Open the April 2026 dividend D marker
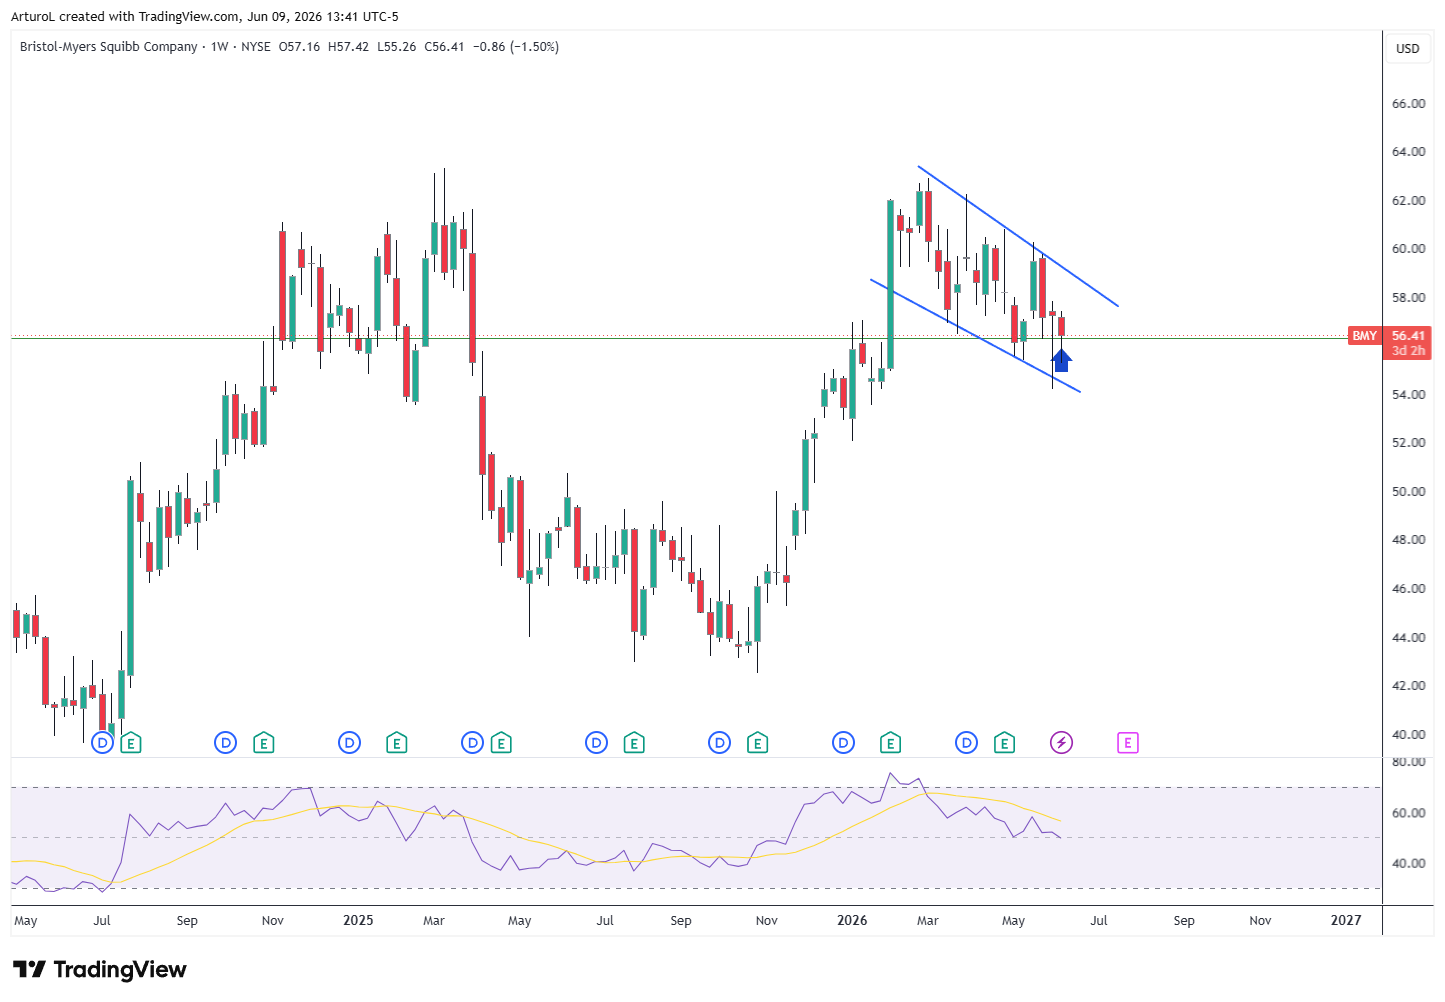1445x1002 pixels. [x=966, y=743]
